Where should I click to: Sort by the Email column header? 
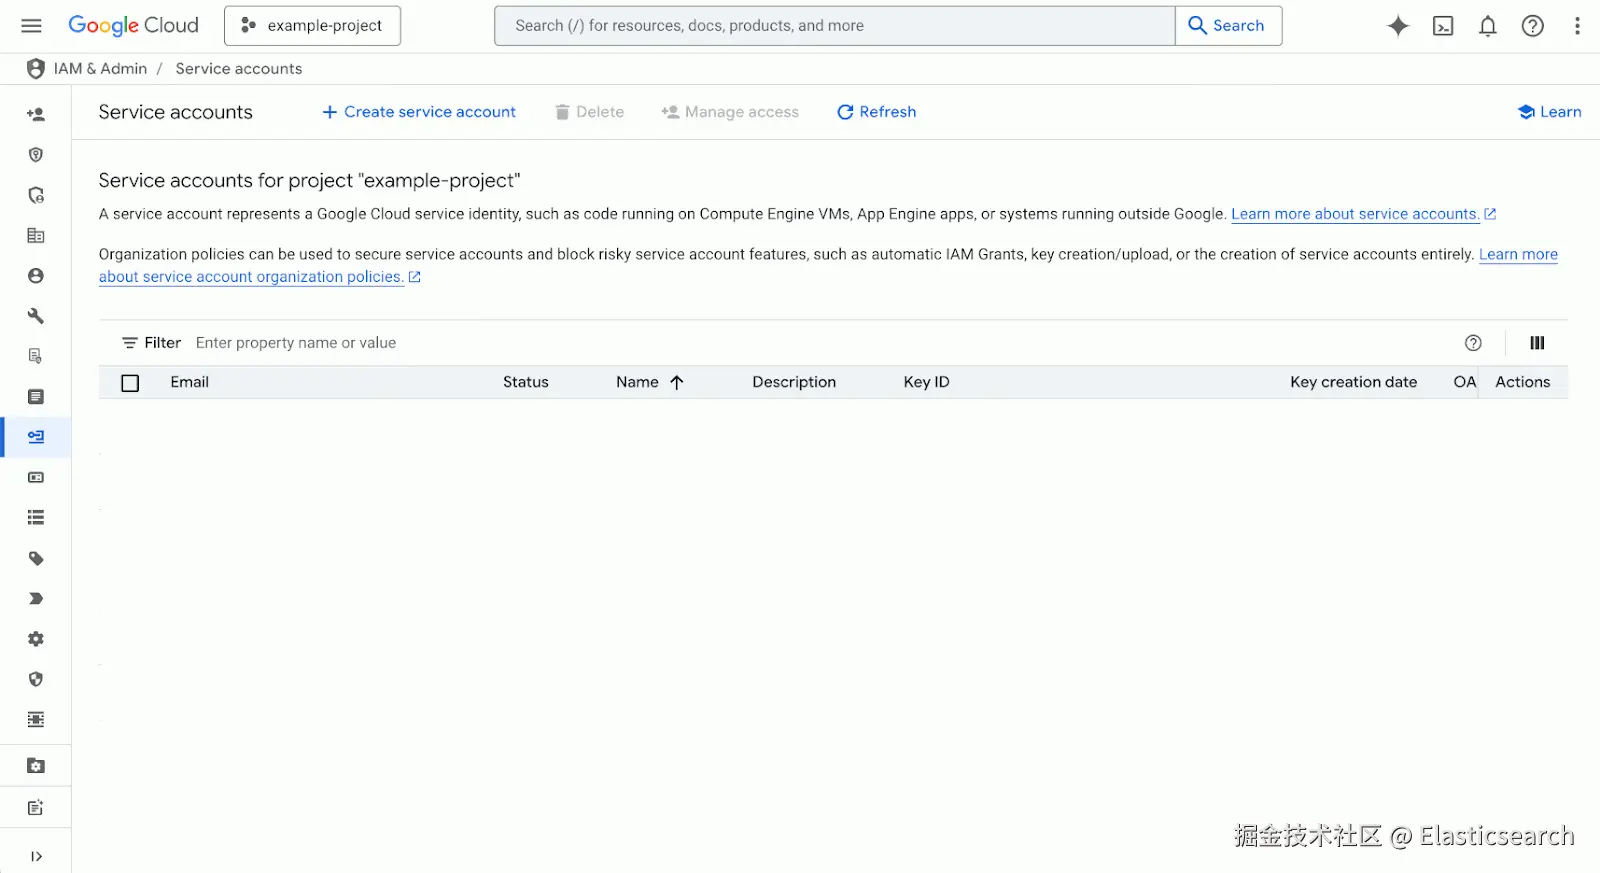click(x=189, y=382)
